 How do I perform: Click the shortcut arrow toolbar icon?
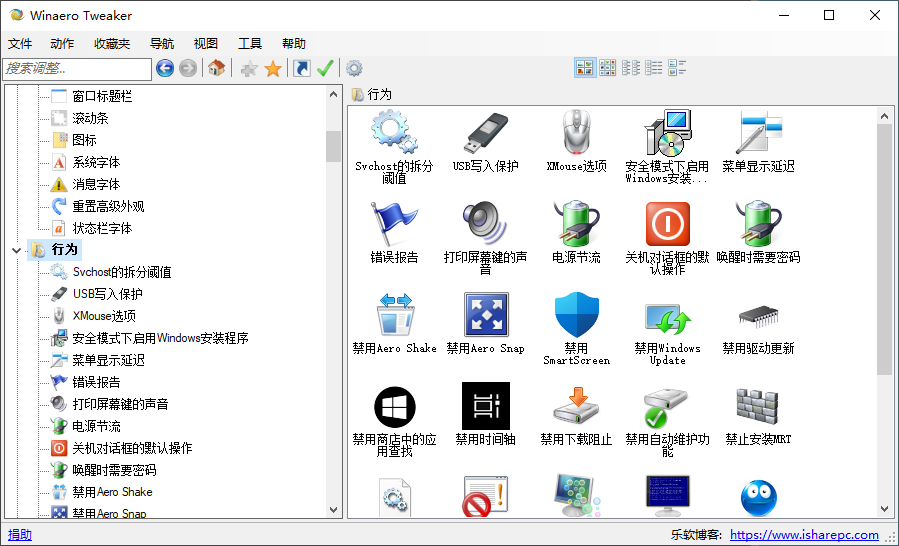tap(302, 68)
